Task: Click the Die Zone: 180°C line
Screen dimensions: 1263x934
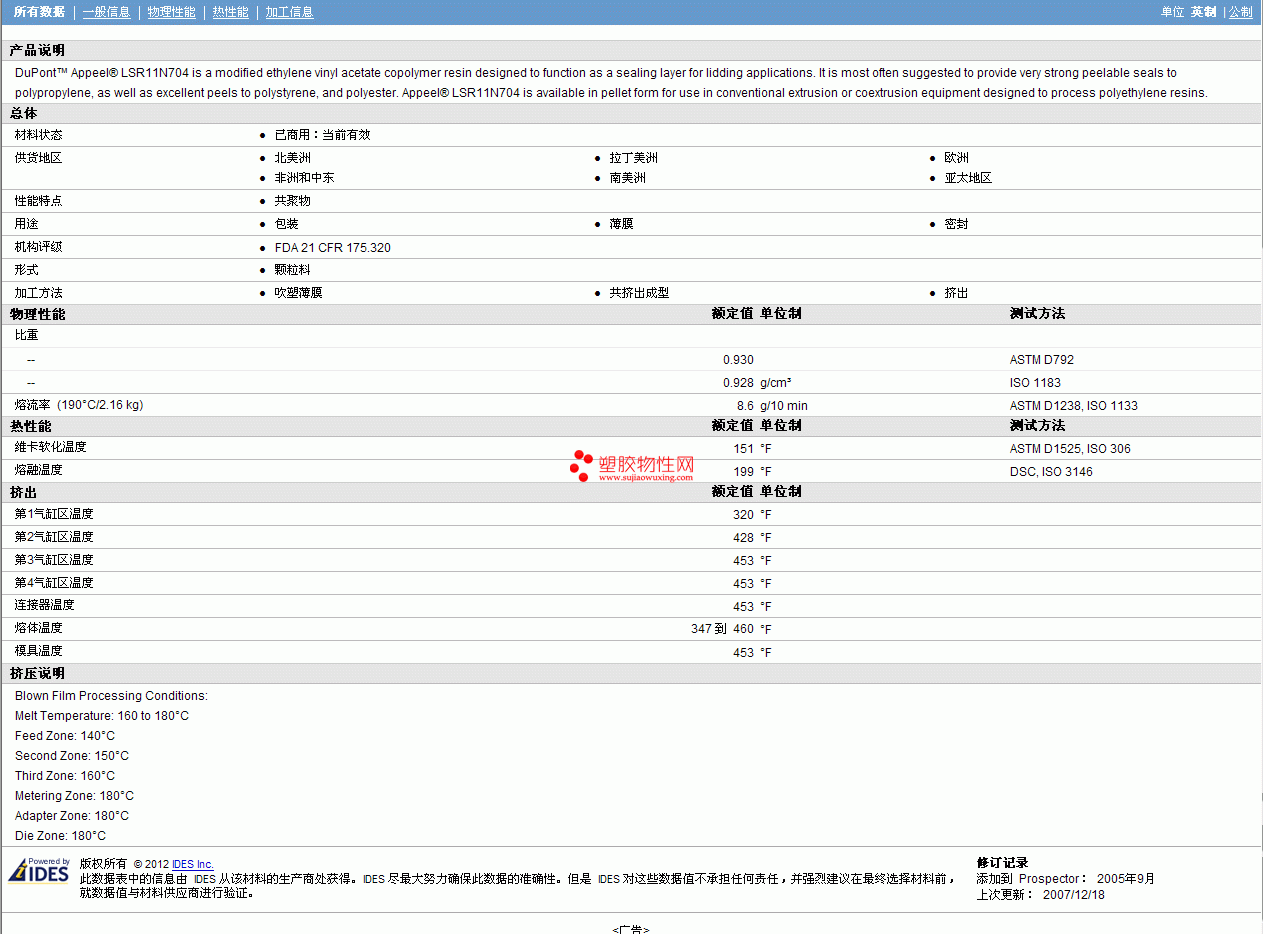Action: pos(60,836)
